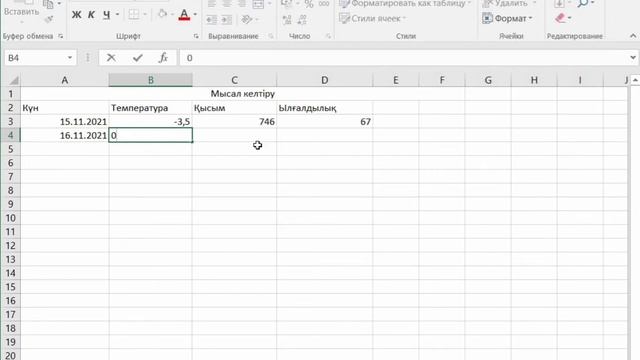Click the cell containing 746
The image size is (640, 360).
234,122
